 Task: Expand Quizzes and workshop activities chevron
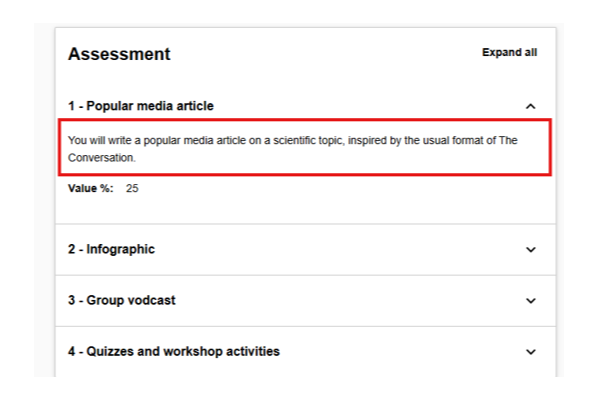pos(530,352)
